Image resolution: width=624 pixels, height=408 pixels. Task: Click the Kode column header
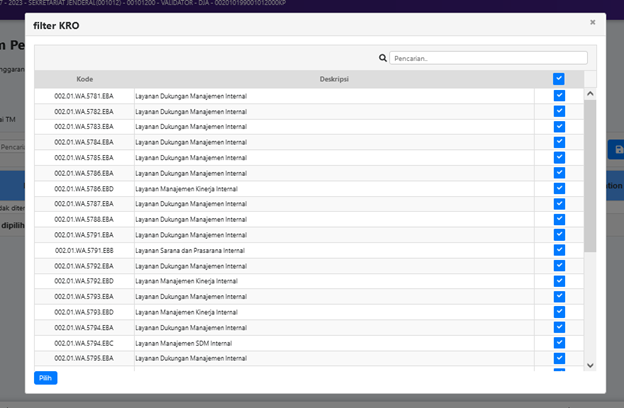(x=84, y=78)
